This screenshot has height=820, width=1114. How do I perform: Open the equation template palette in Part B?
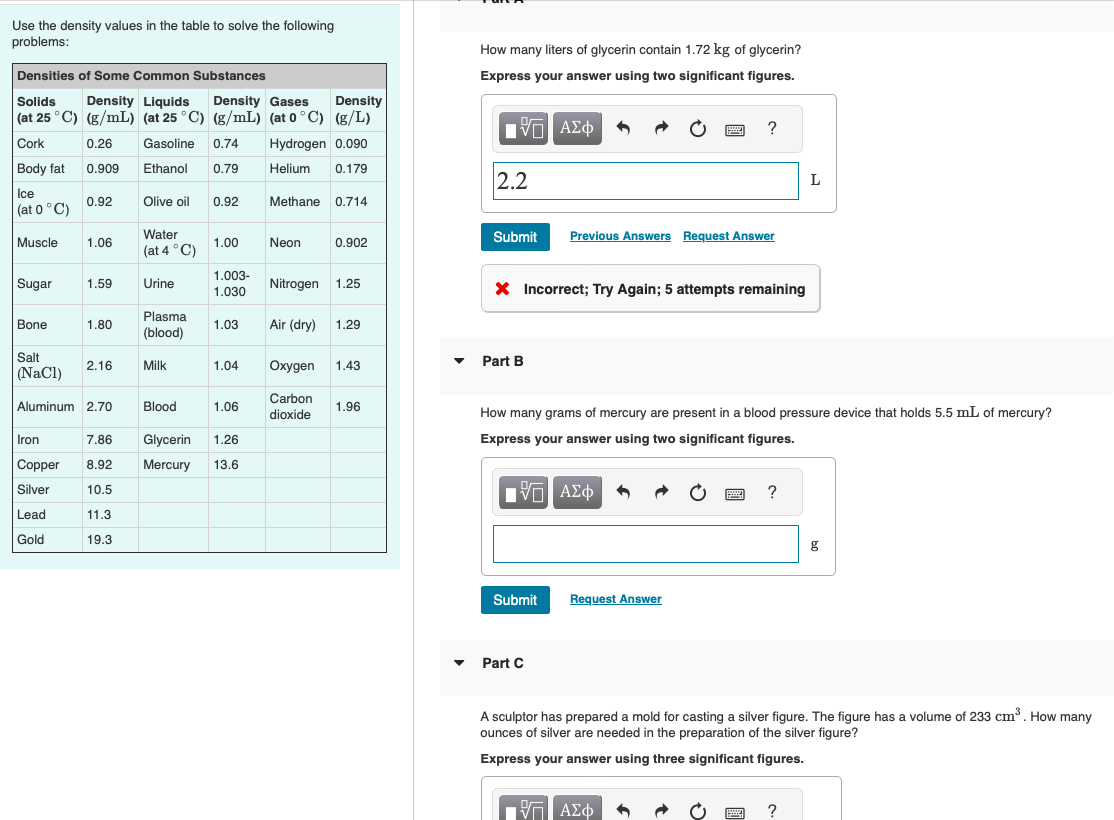(522, 491)
